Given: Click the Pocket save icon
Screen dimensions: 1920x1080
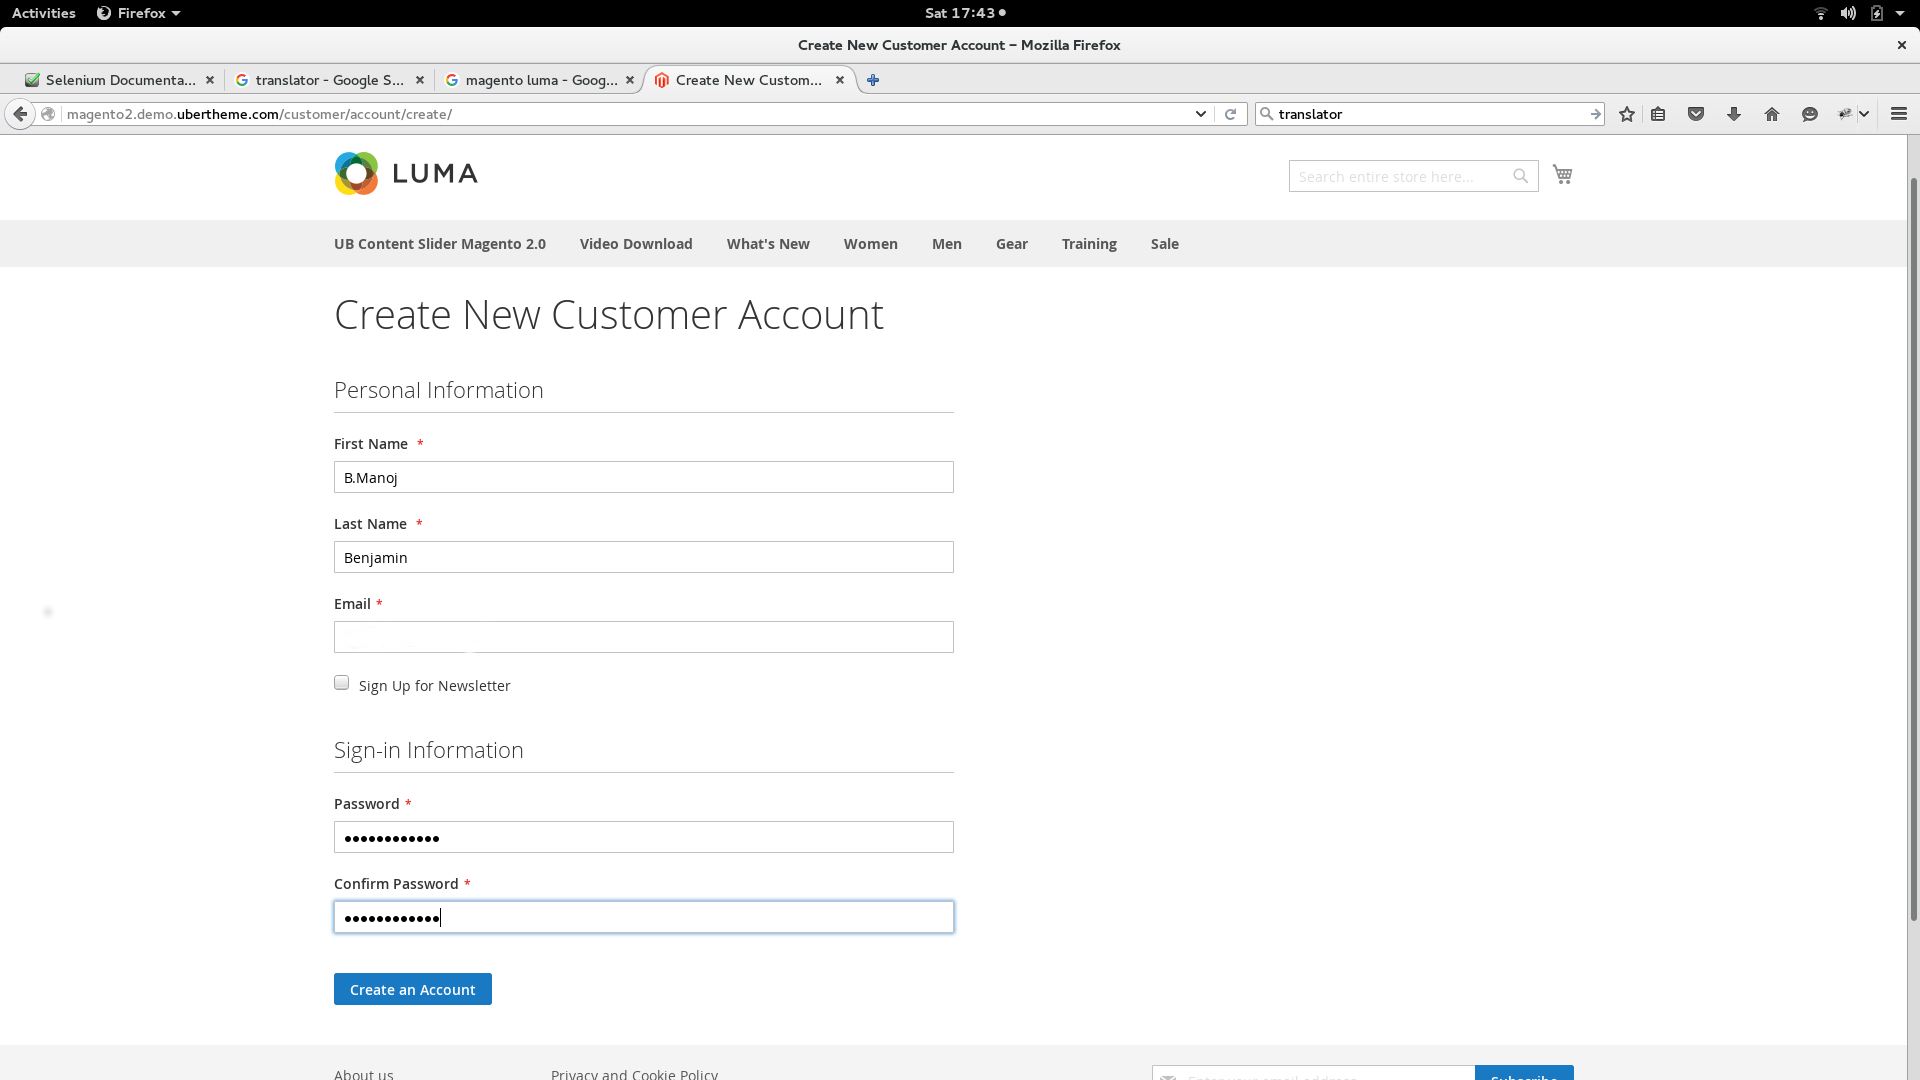Looking at the screenshot, I should 1696,114.
